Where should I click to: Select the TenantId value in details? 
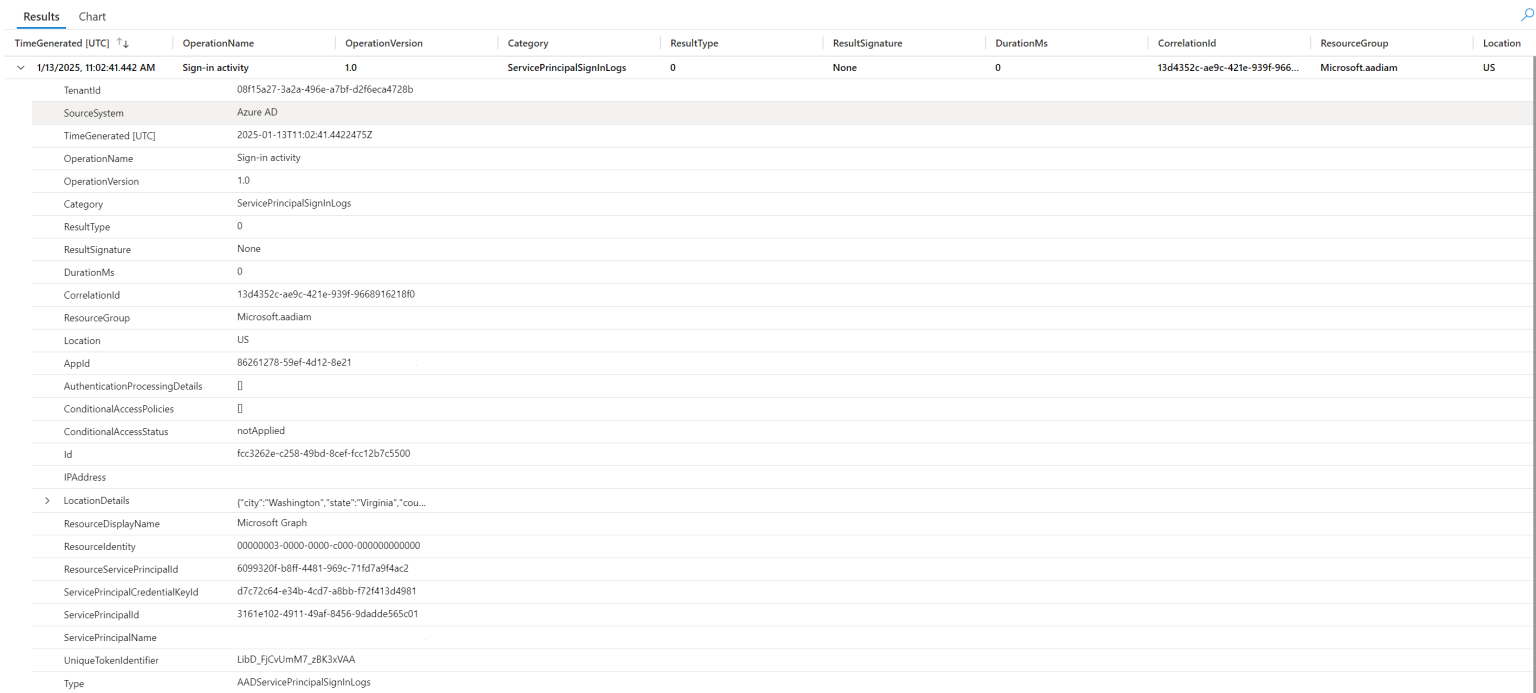[x=324, y=89]
